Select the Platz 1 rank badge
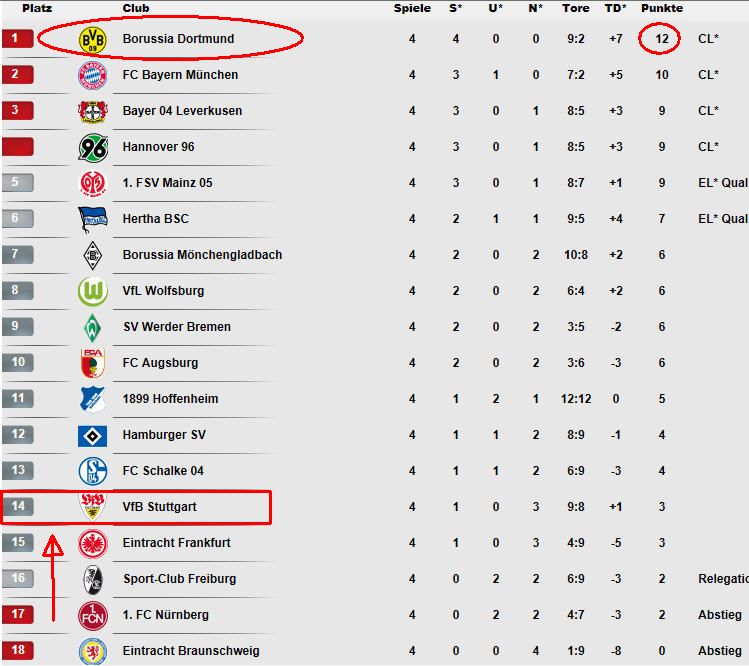Screen dimensions: 749x666 17,39
